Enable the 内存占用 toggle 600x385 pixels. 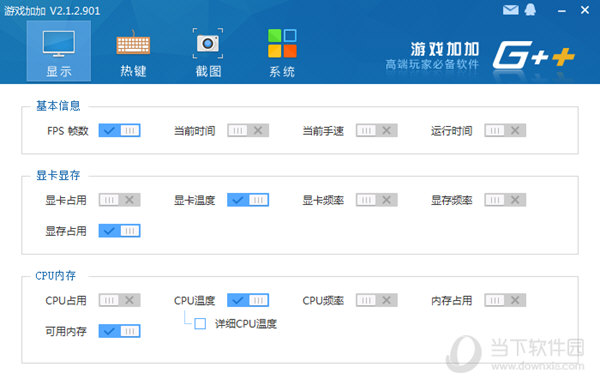point(505,300)
